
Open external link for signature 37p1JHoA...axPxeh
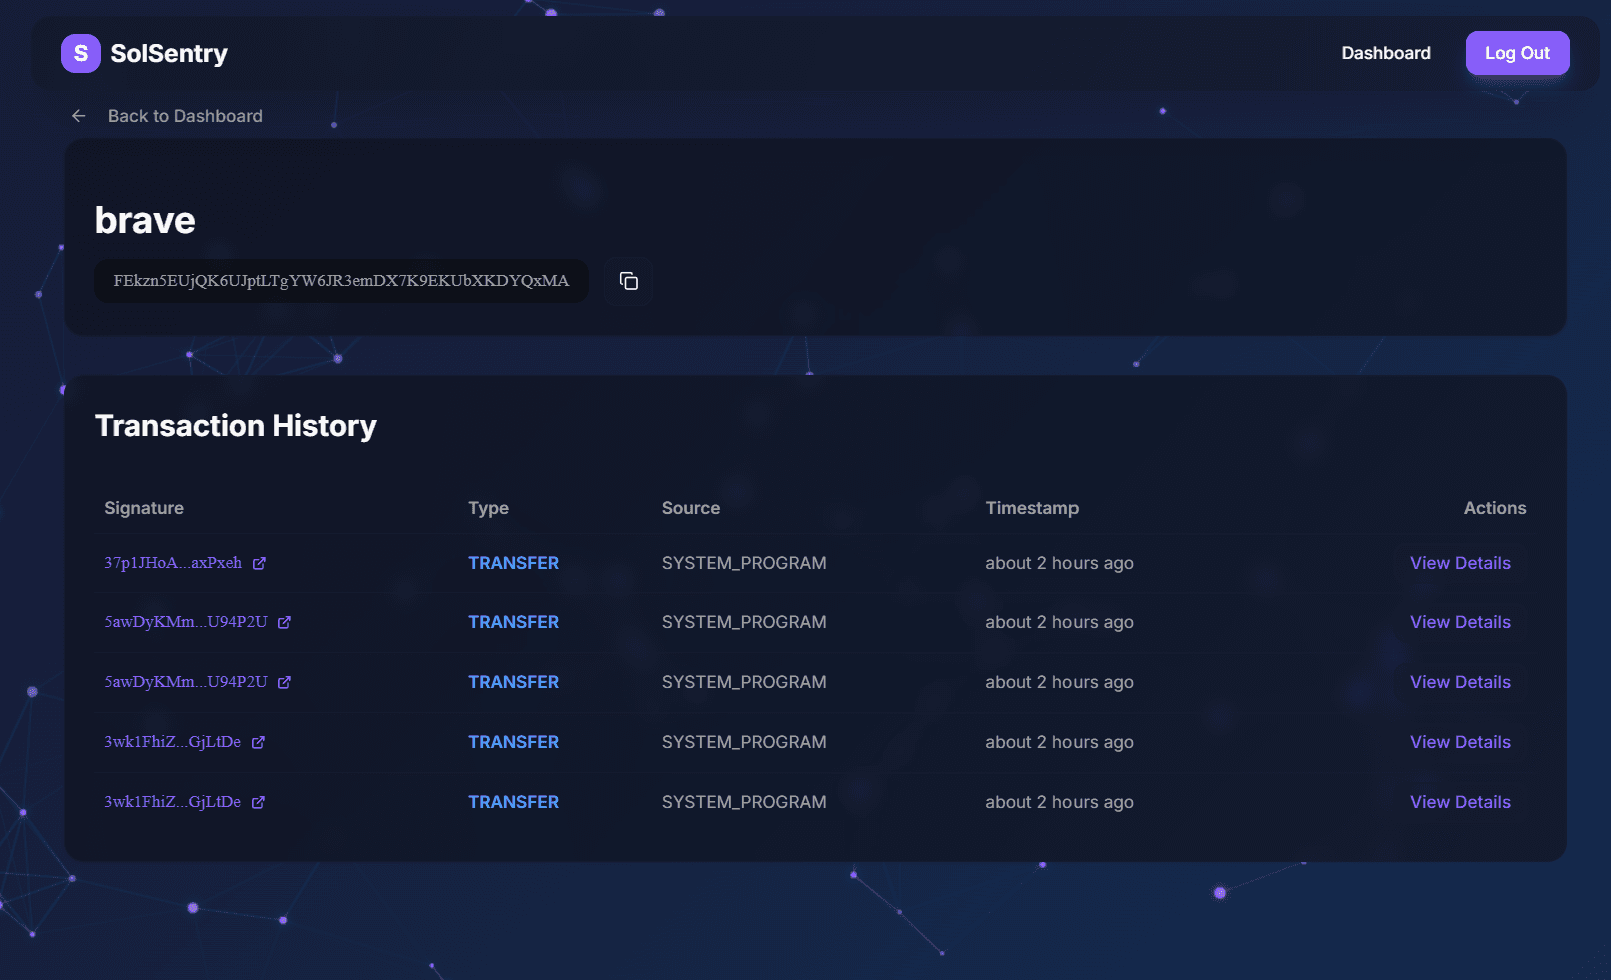[x=259, y=562]
